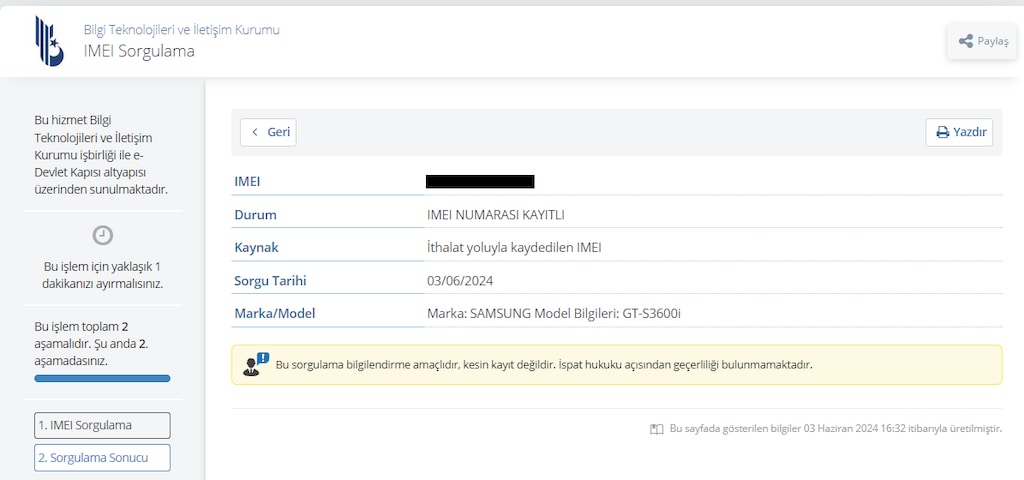Click the yellow notice about bilgilendirme amaçlıdır
This screenshot has height=480, width=1024.
coord(616,365)
